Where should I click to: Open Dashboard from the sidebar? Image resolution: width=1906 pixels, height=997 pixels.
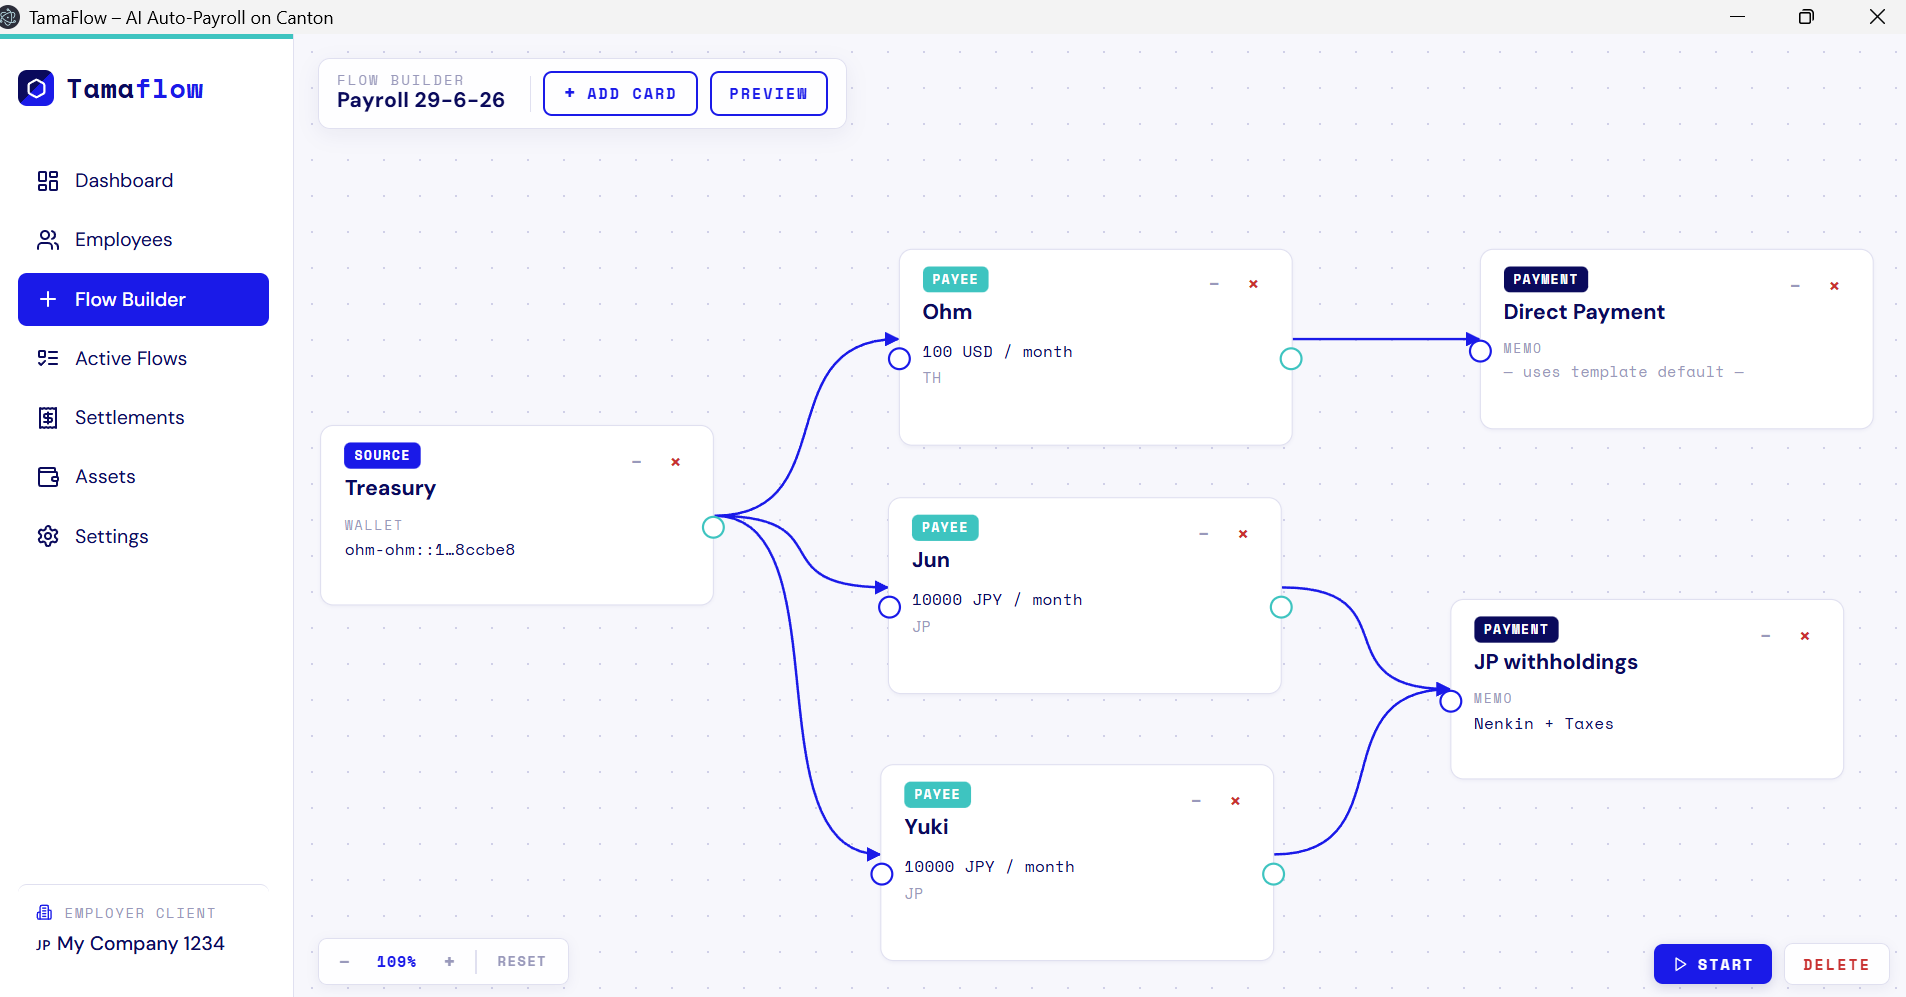pos(143,181)
